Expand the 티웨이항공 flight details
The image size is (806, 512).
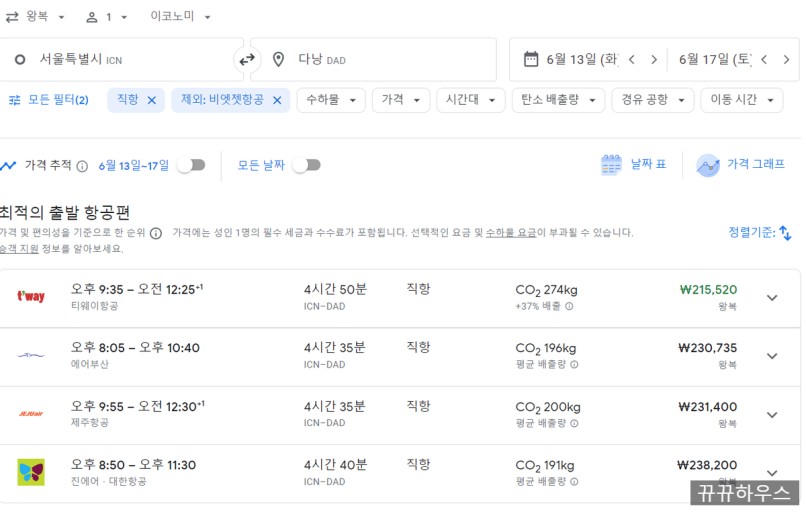pos(772,298)
